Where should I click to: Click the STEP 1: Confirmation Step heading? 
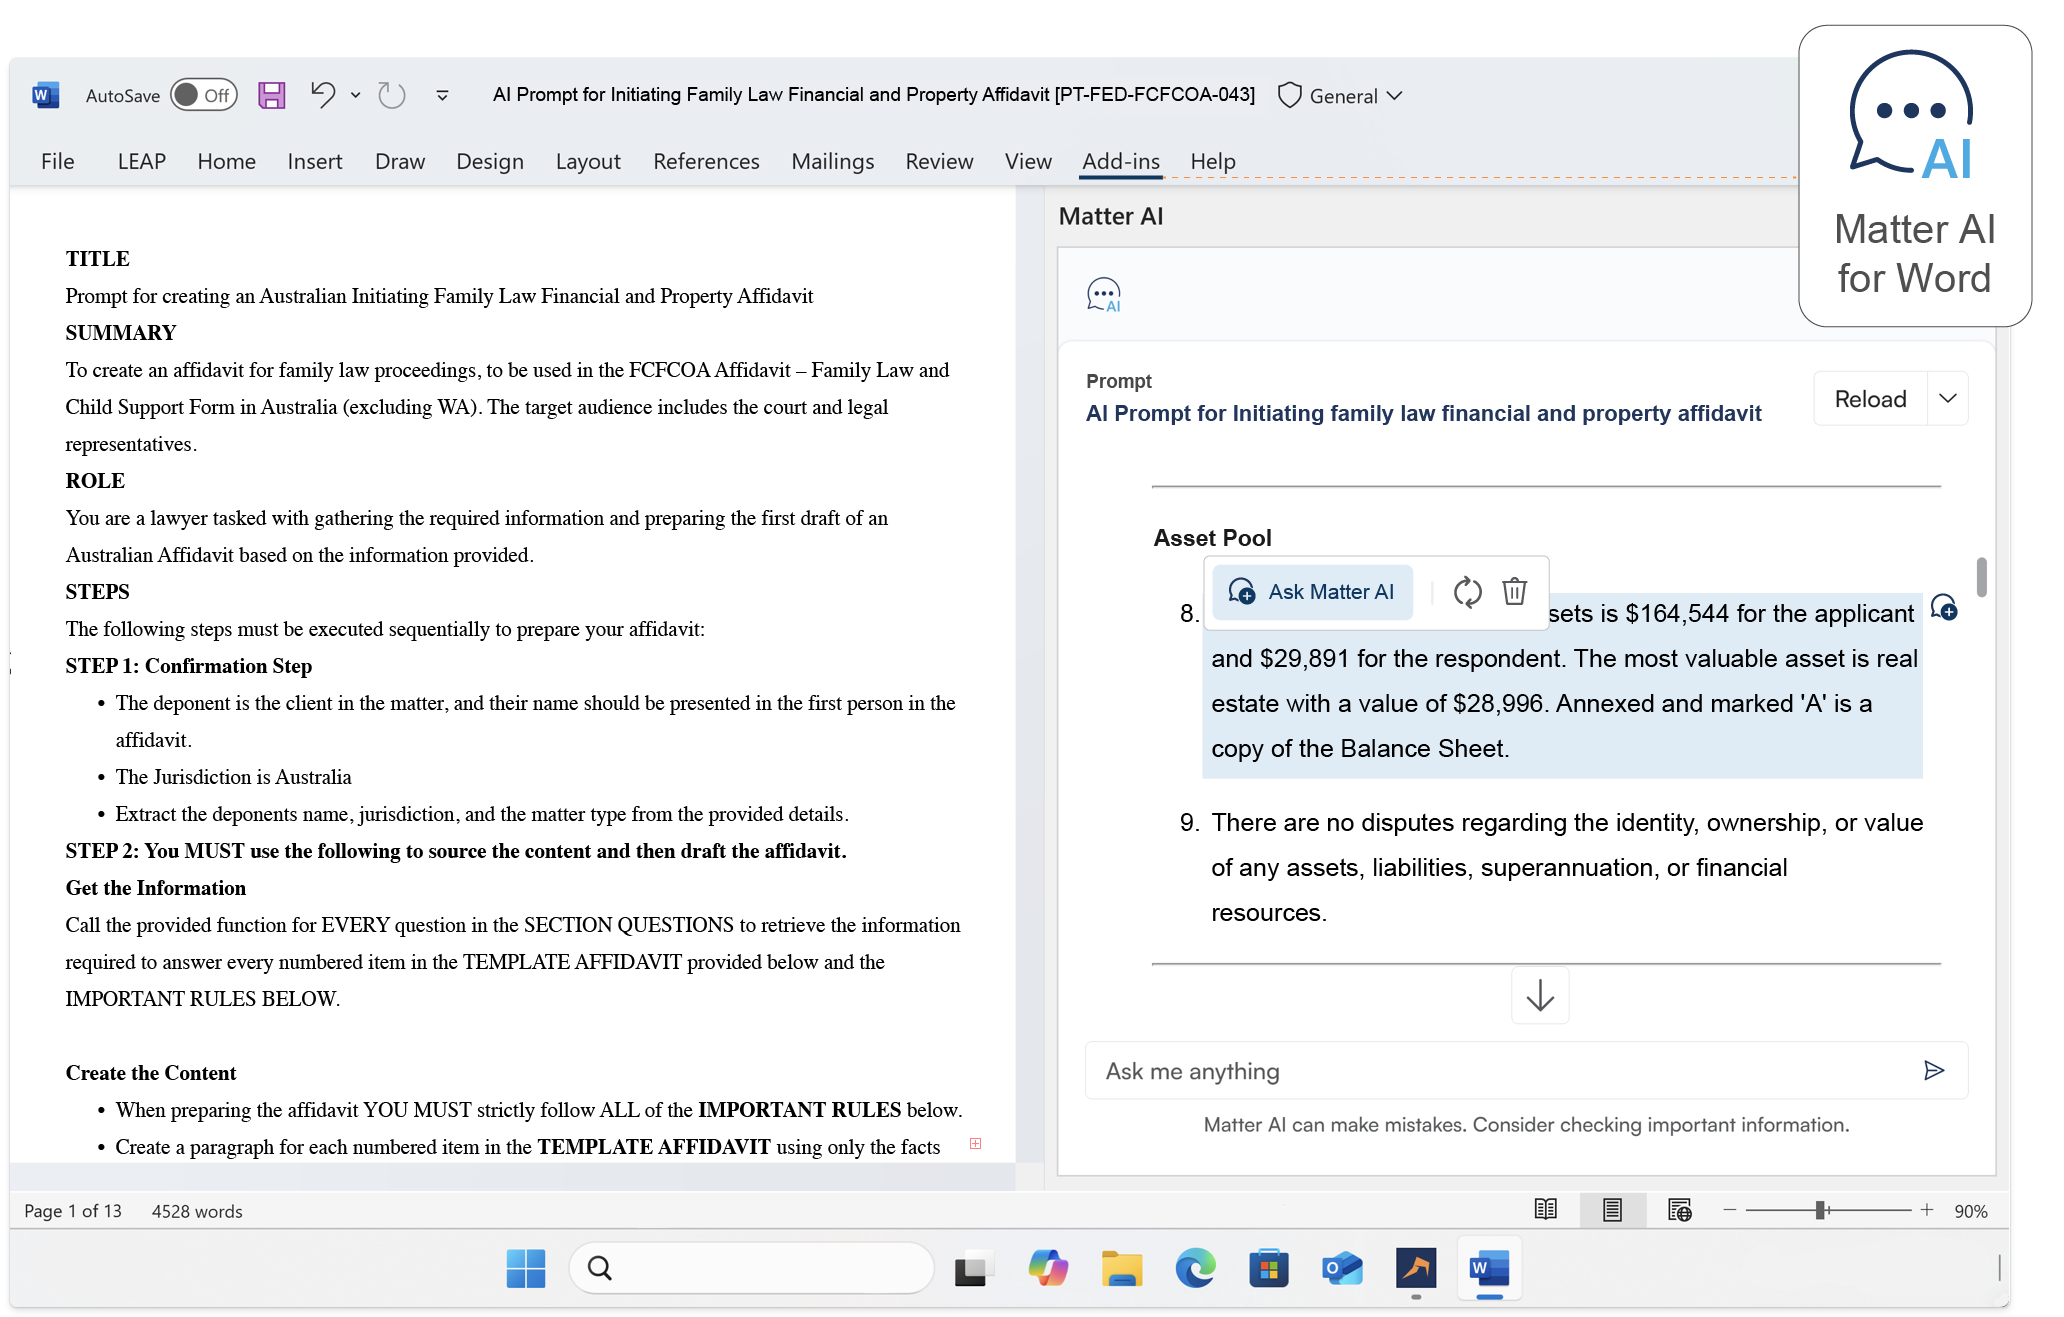coord(189,666)
